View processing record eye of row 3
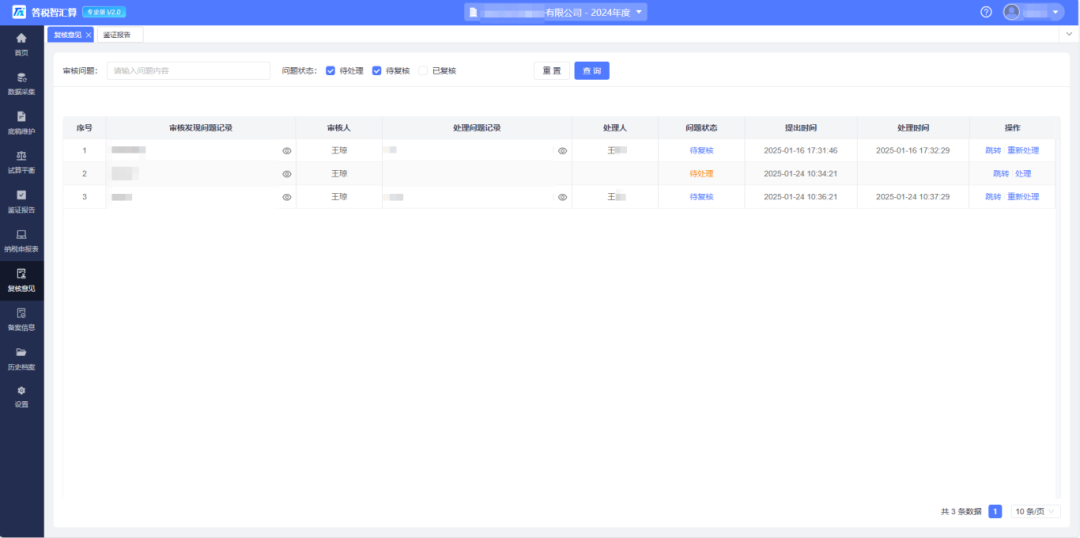This screenshot has width=1080, height=538. pos(563,197)
